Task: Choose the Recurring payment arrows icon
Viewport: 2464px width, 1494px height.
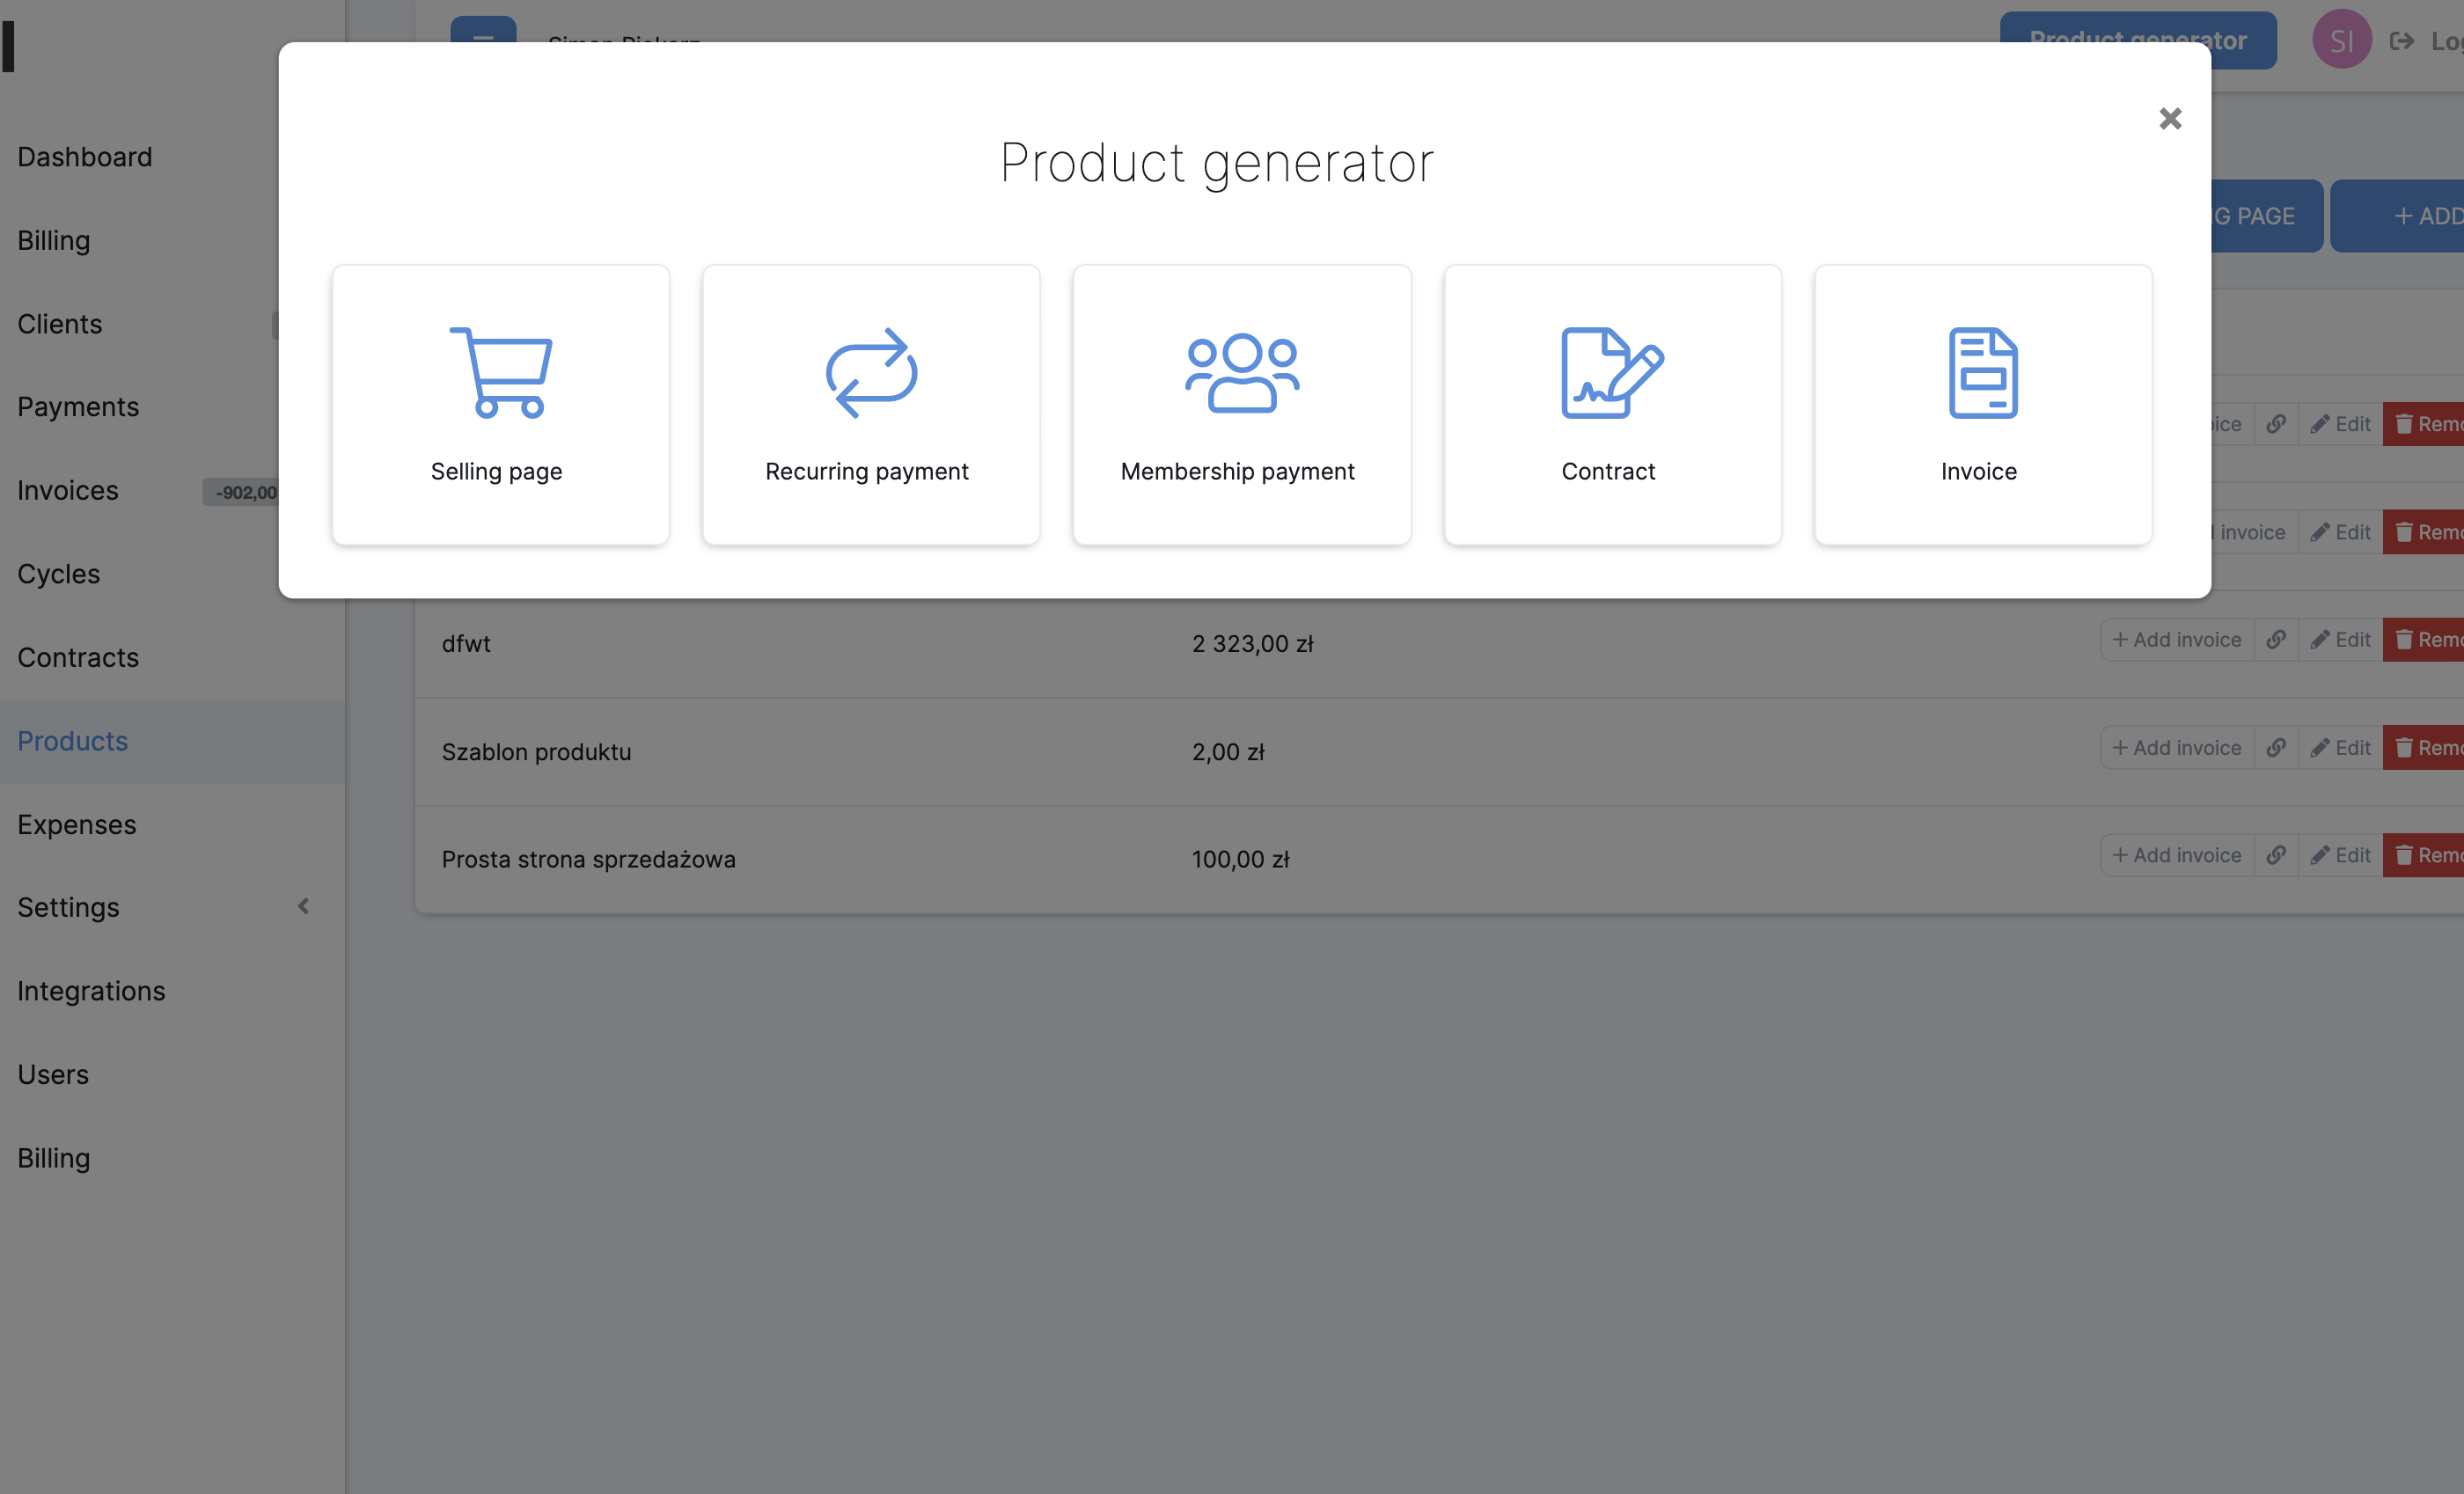Action: pos(870,372)
